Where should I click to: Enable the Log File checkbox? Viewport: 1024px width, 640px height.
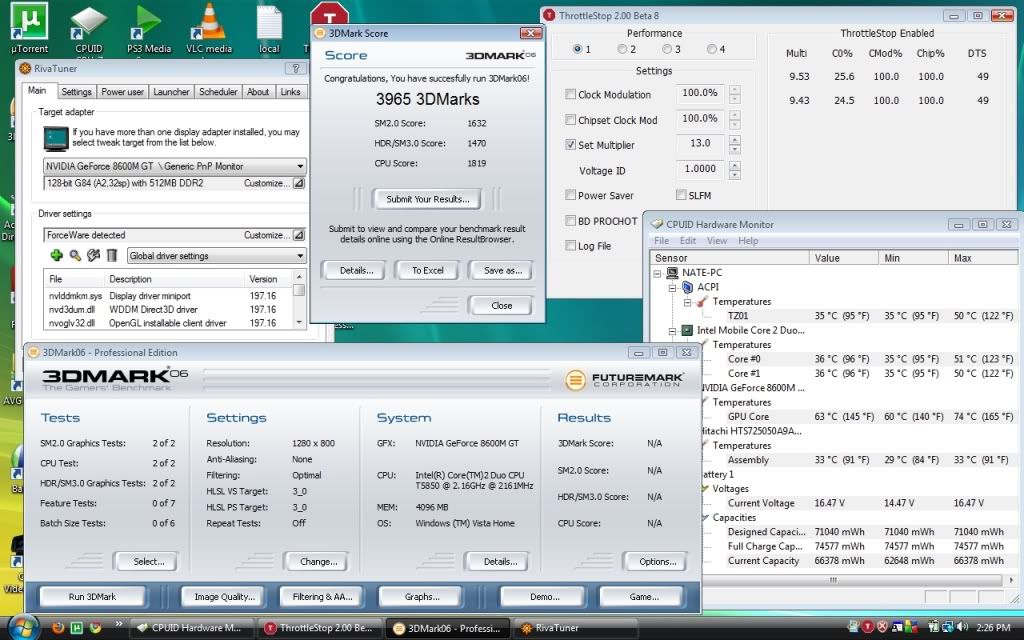point(570,246)
